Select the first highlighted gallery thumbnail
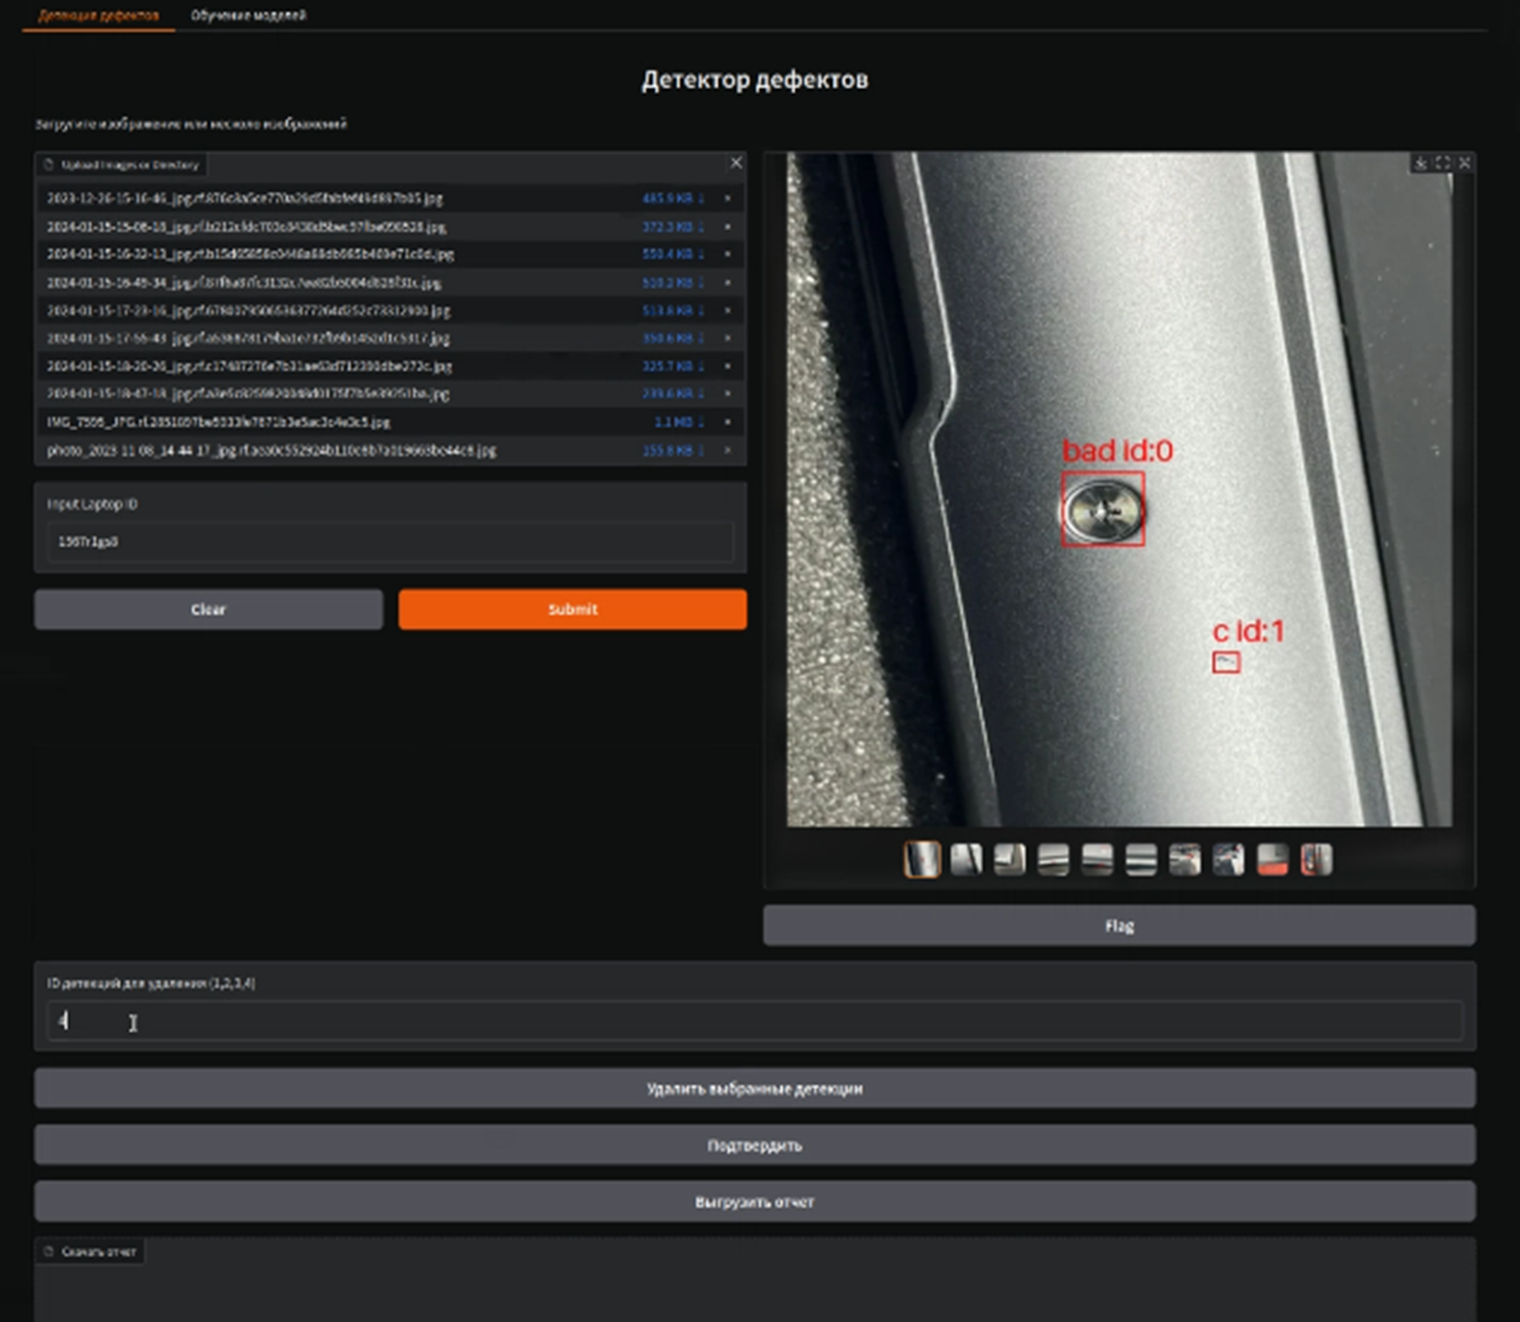1520x1322 pixels. click(x=922, y=859)
